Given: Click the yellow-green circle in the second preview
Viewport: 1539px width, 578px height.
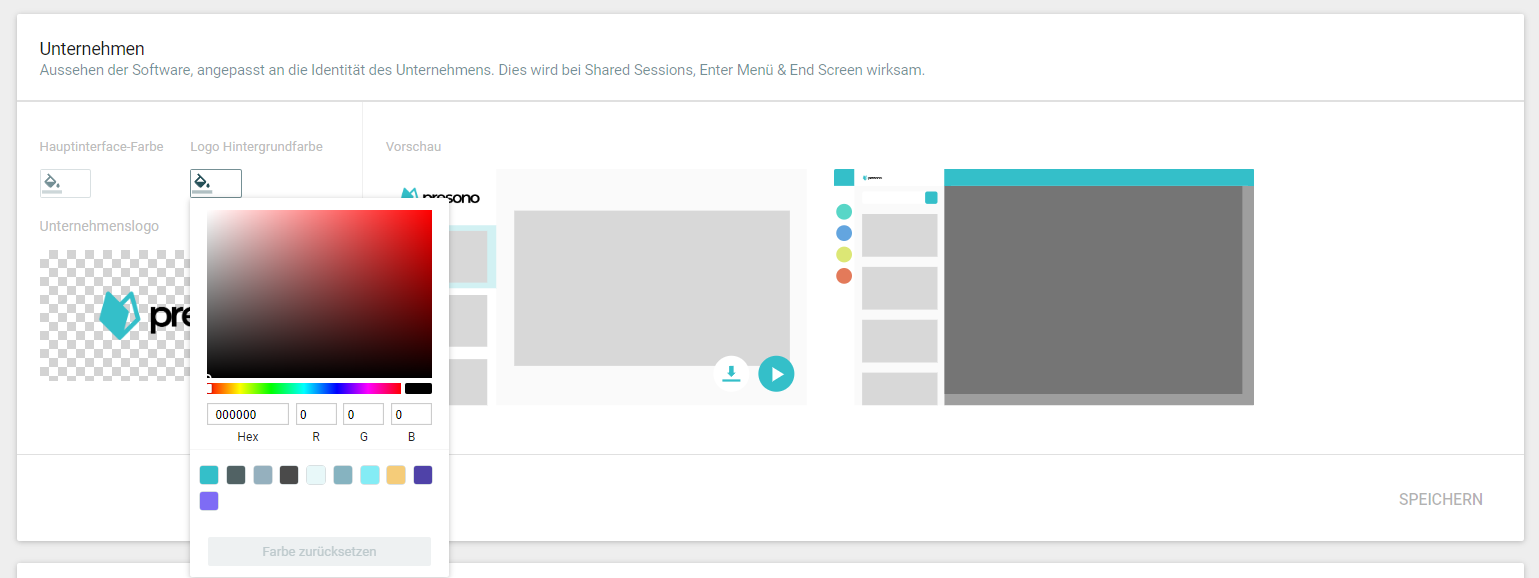Looking at the screenshot, I should [844, 254].
